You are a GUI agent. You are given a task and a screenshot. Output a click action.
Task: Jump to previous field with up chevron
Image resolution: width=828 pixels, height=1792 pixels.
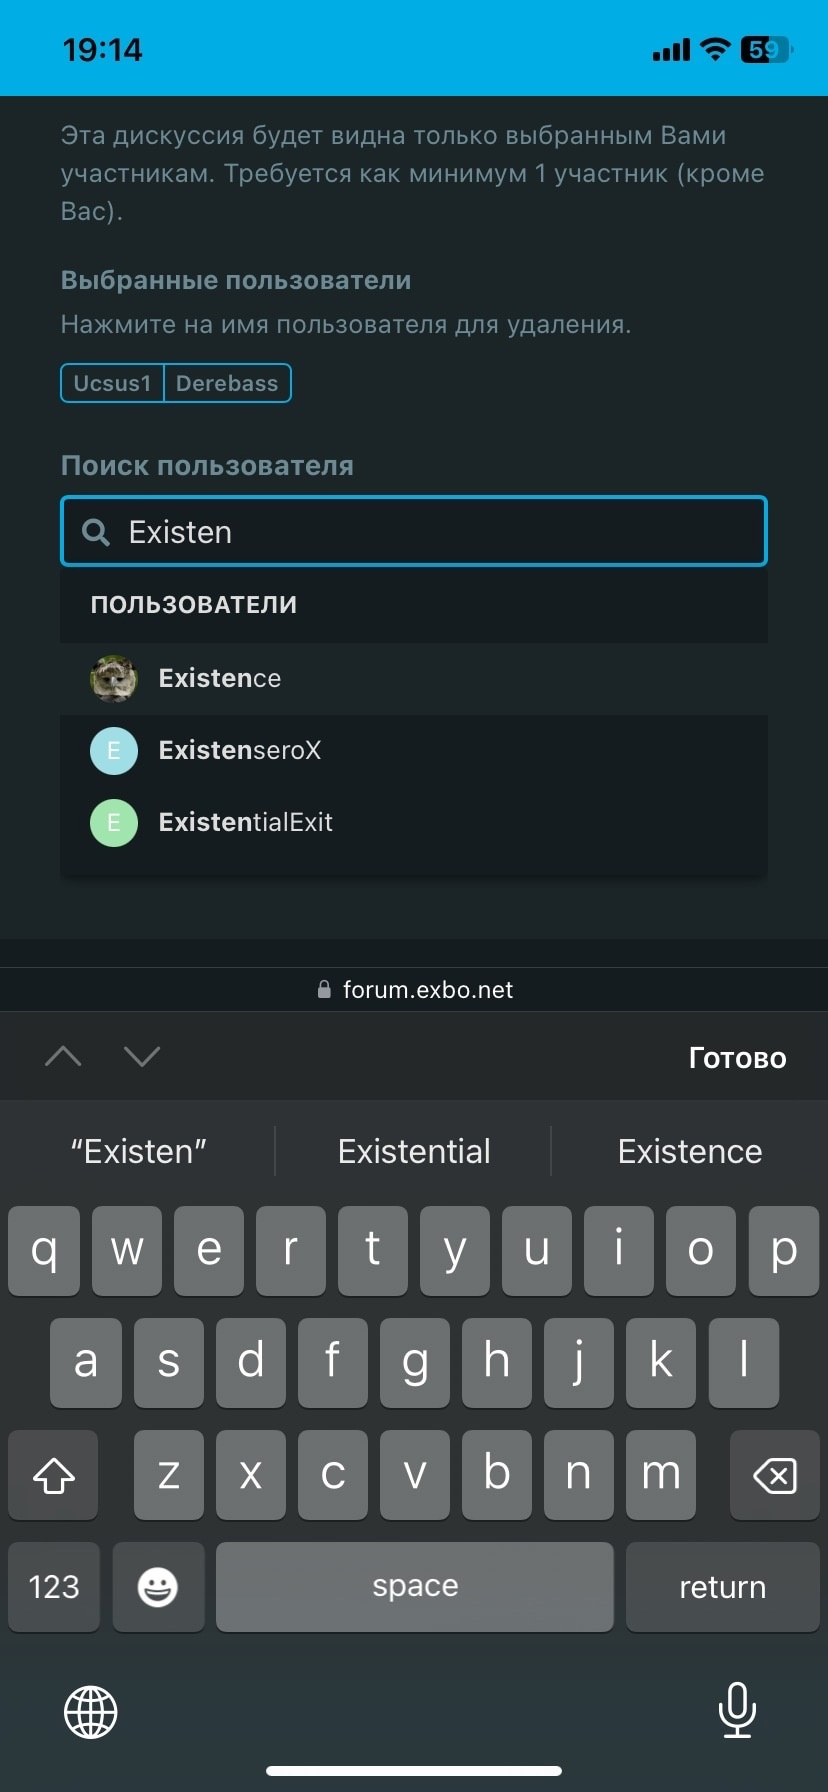(x=64, y=1056)
